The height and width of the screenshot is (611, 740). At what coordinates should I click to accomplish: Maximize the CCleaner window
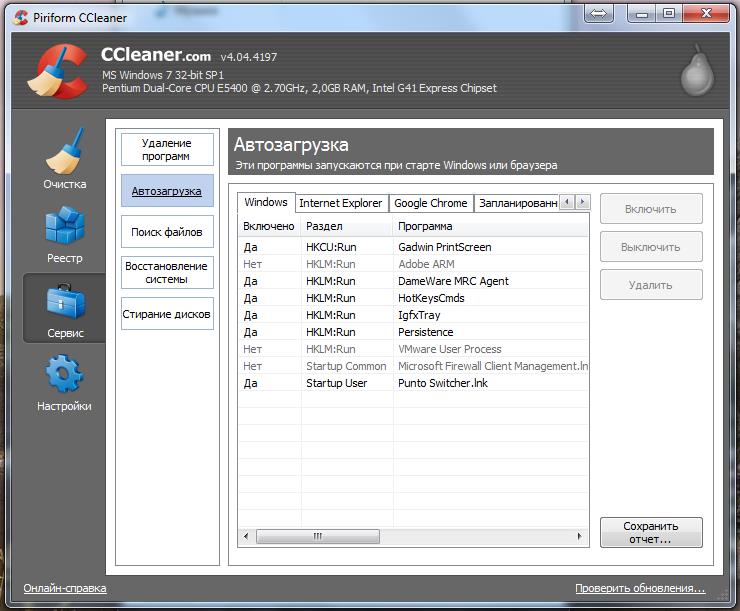pos(668,14)
